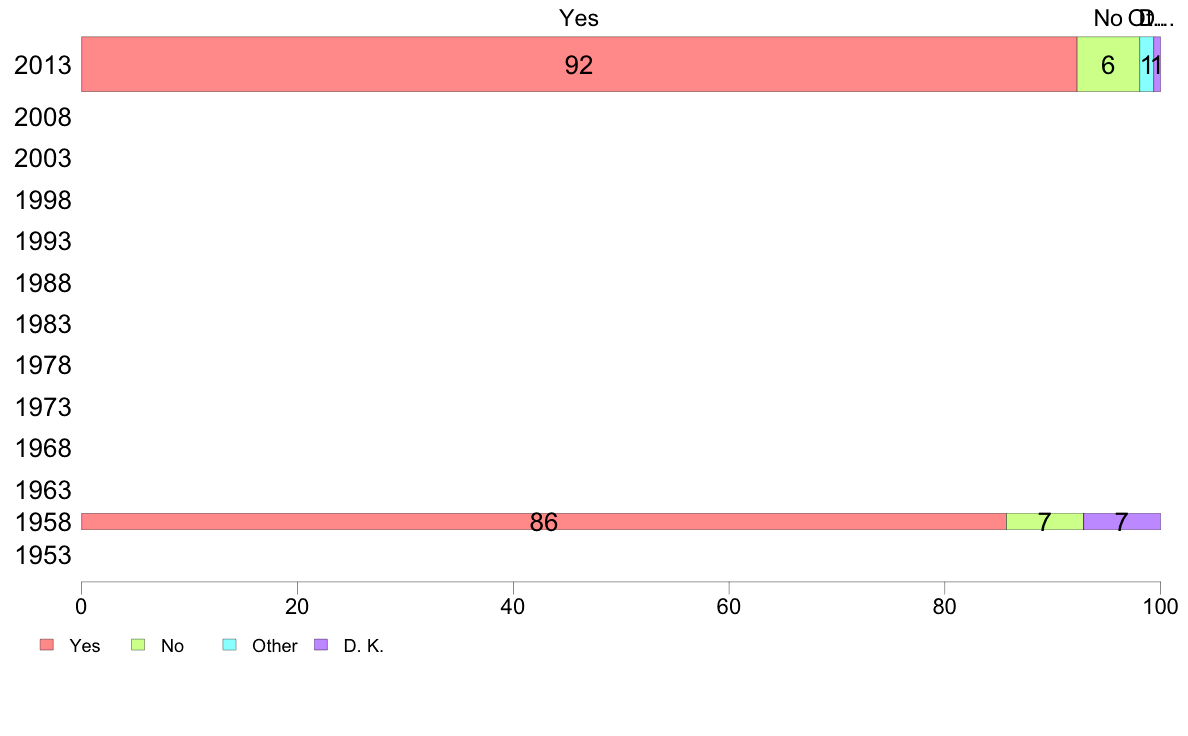Viewport: 1188px width, 736px height.
Task: Click the red Yes legend swatch
Action: coord(47,644)
